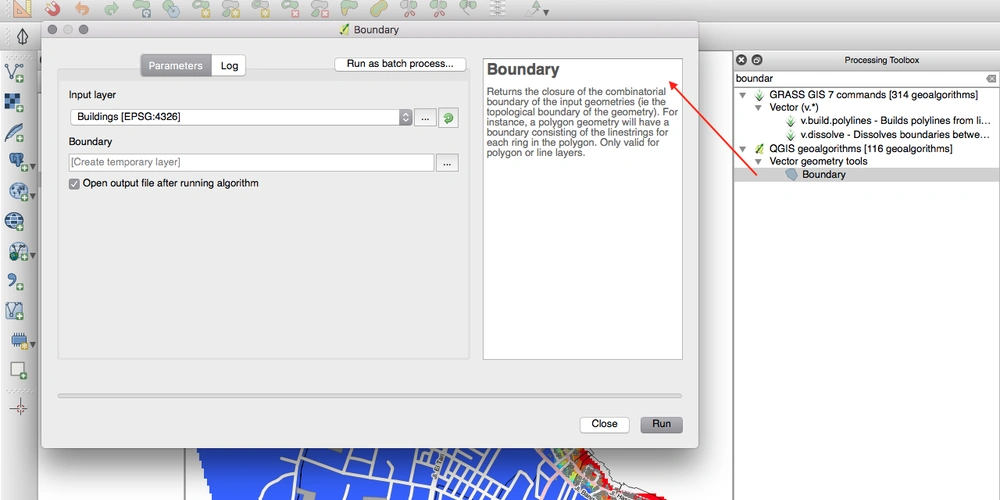This screenshot has height=500, width=1000.
Task: Select the Fill Ring tool
Action: pyautogui.click(x=260, y=8)
